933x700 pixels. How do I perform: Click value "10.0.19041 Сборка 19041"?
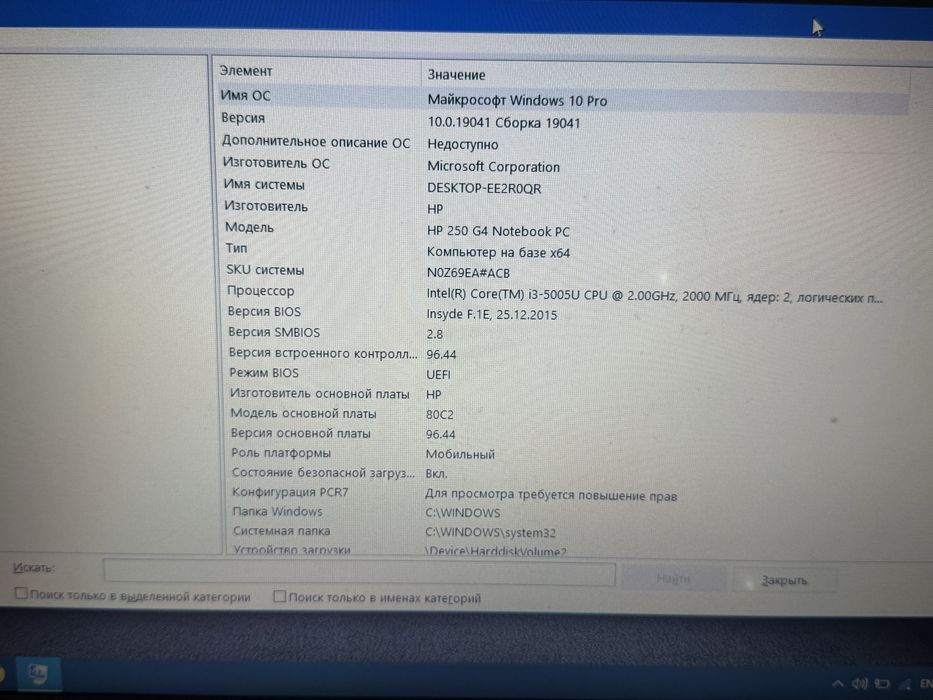(503, 123)
